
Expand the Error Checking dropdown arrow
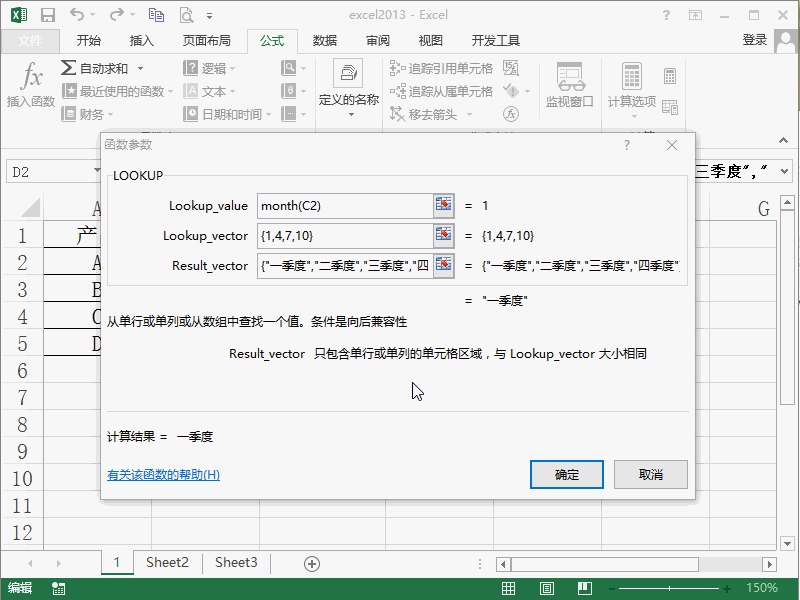point(528,92)
